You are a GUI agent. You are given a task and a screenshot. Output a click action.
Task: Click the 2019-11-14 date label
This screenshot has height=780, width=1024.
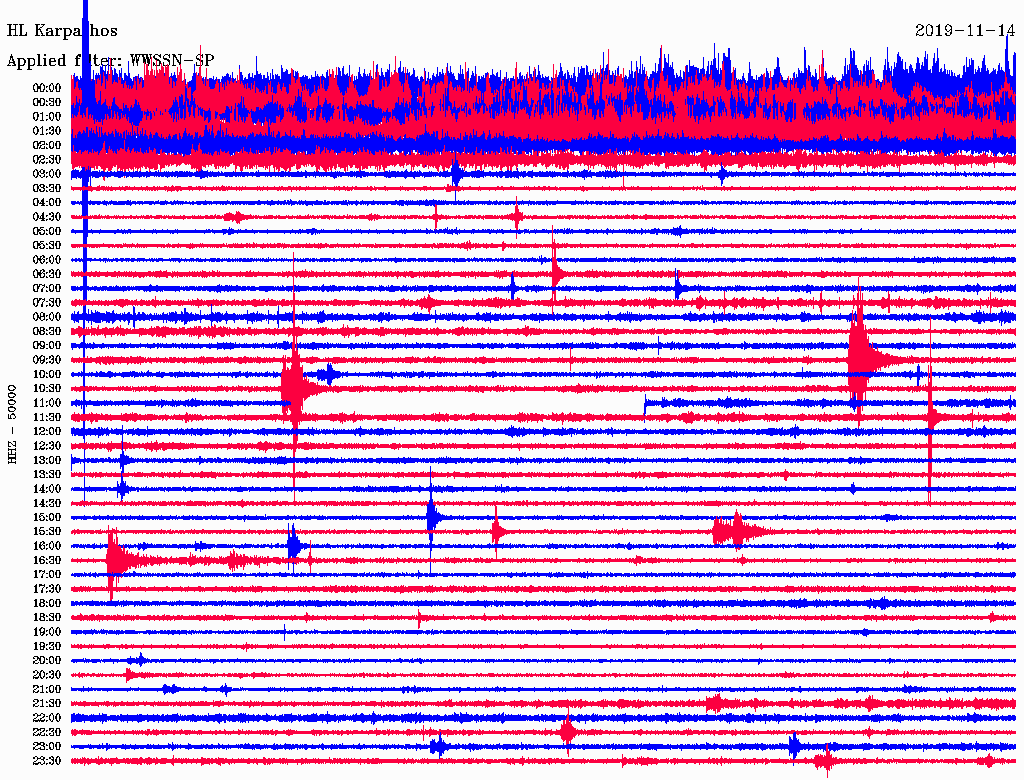965,31
